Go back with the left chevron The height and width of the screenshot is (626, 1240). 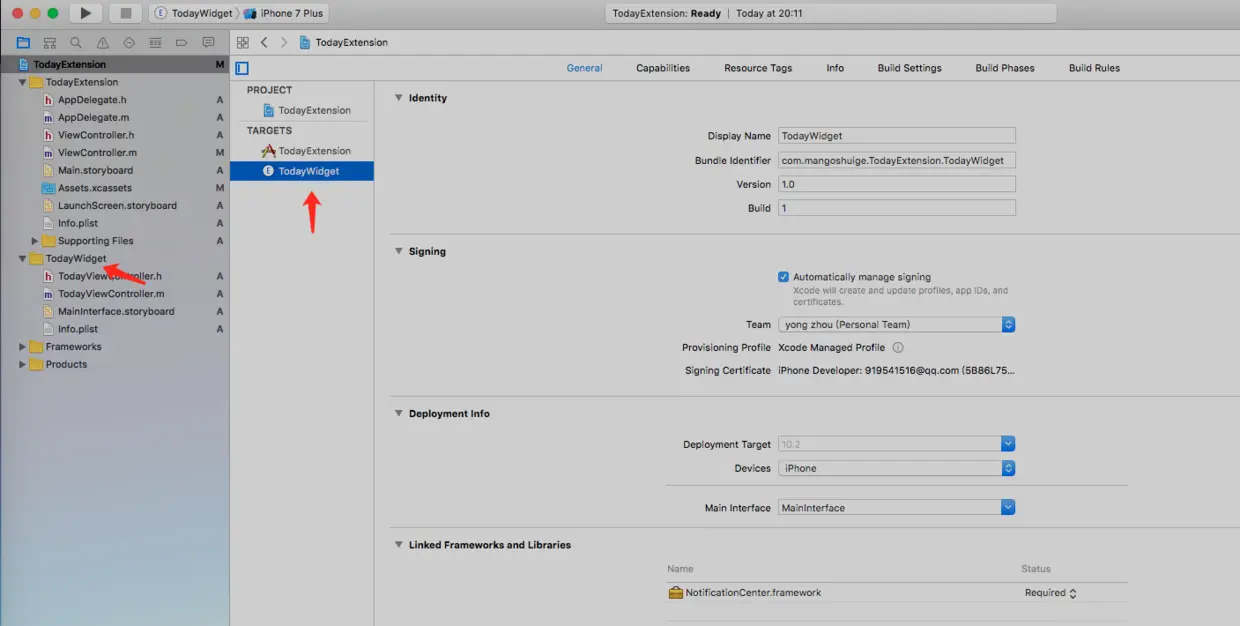point(264,43)
